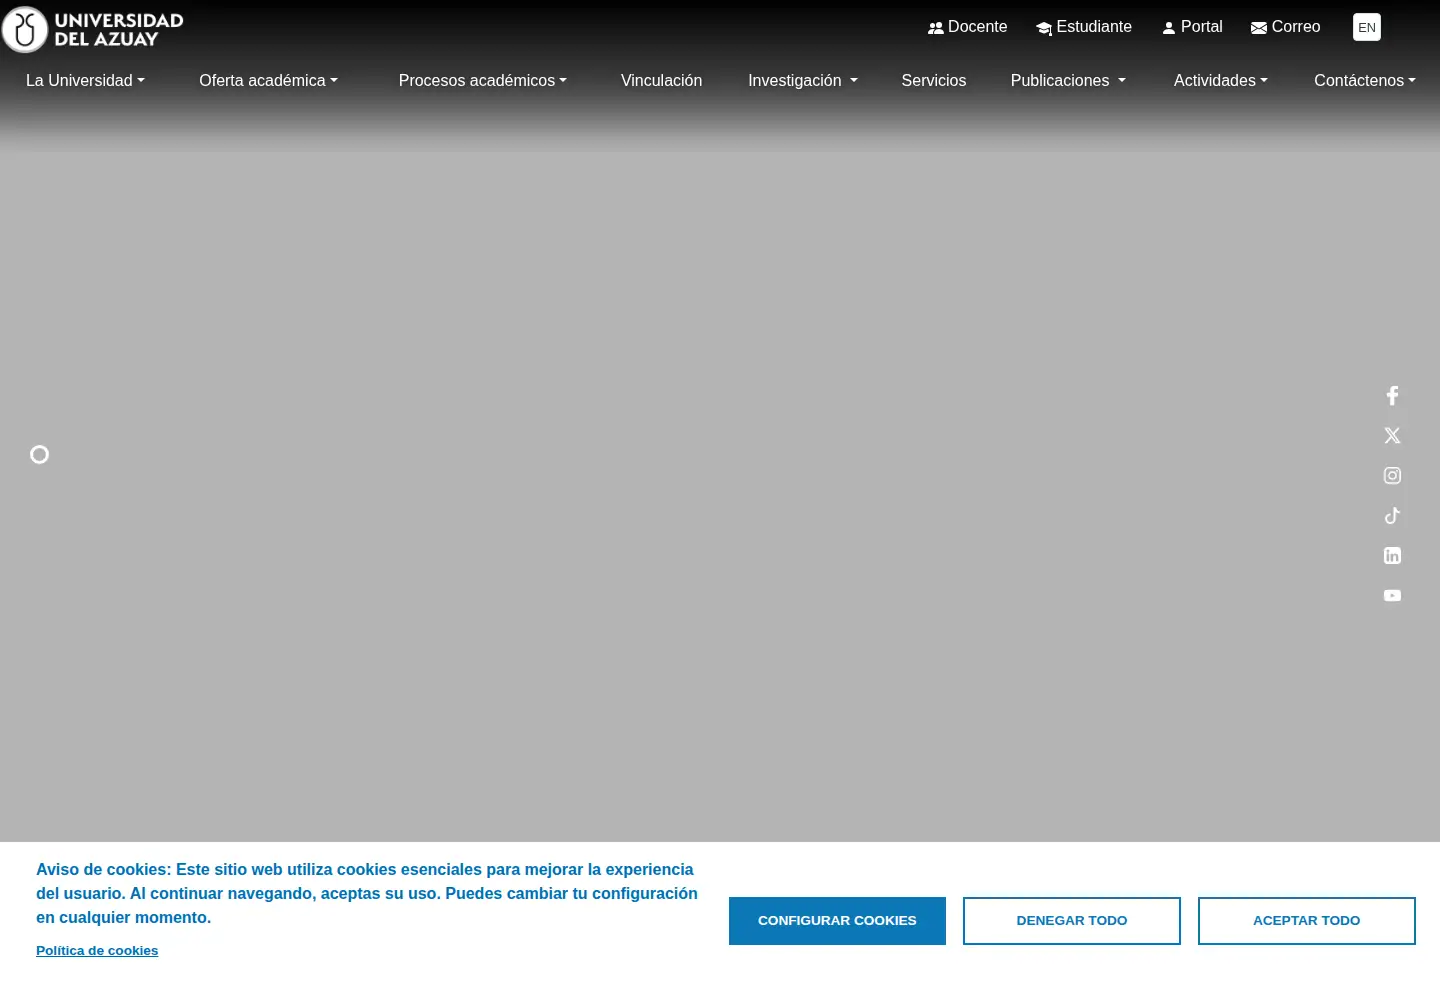Click the Universidad del Azuay logo

pos(93,29)
